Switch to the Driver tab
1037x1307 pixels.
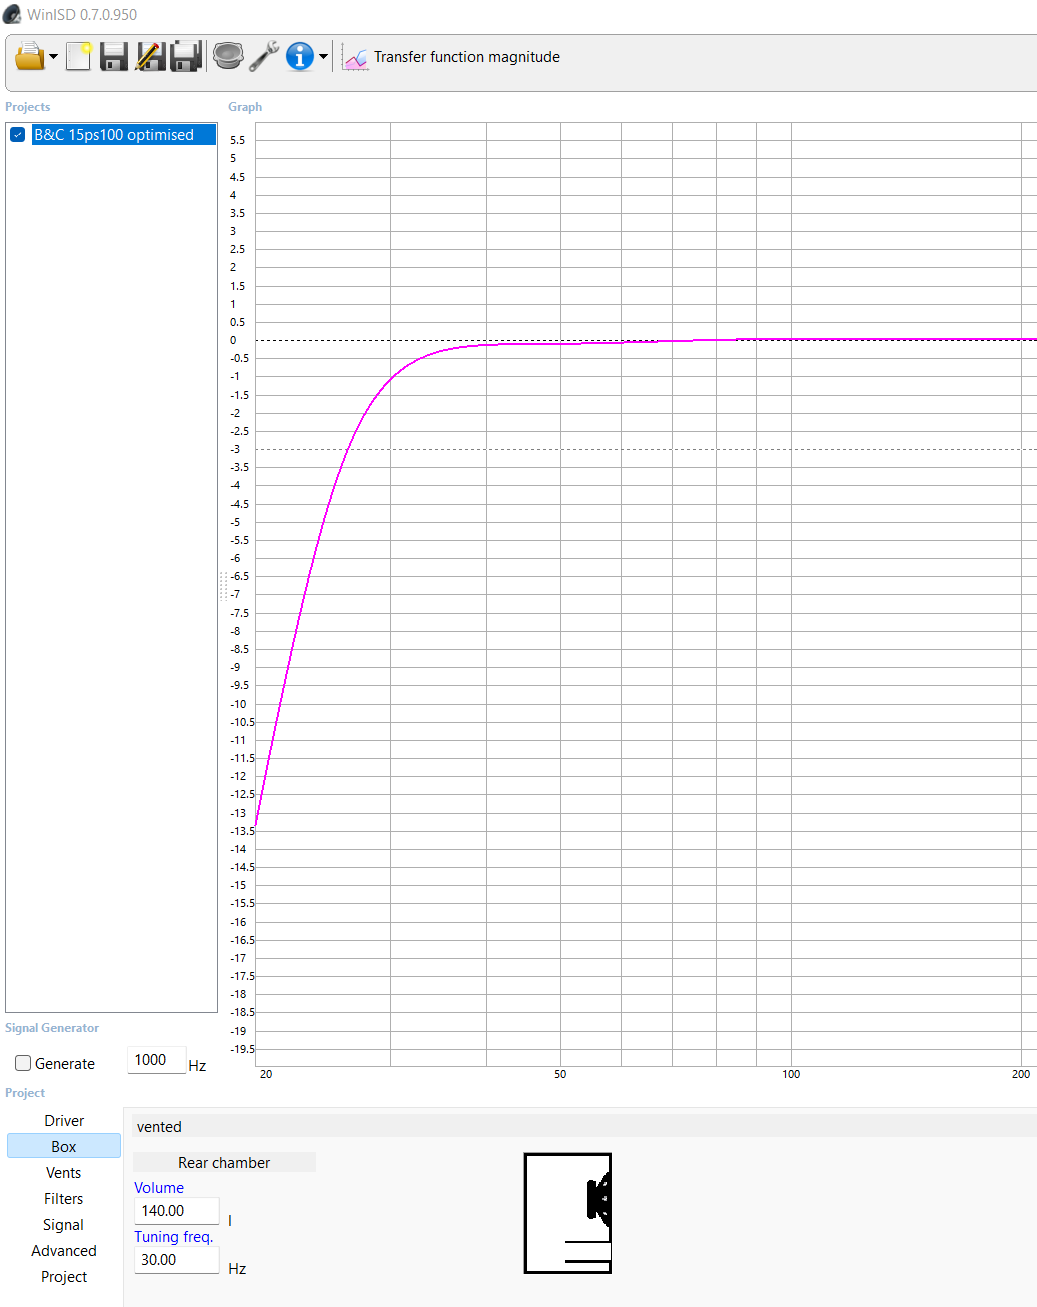pos(64,1121)
